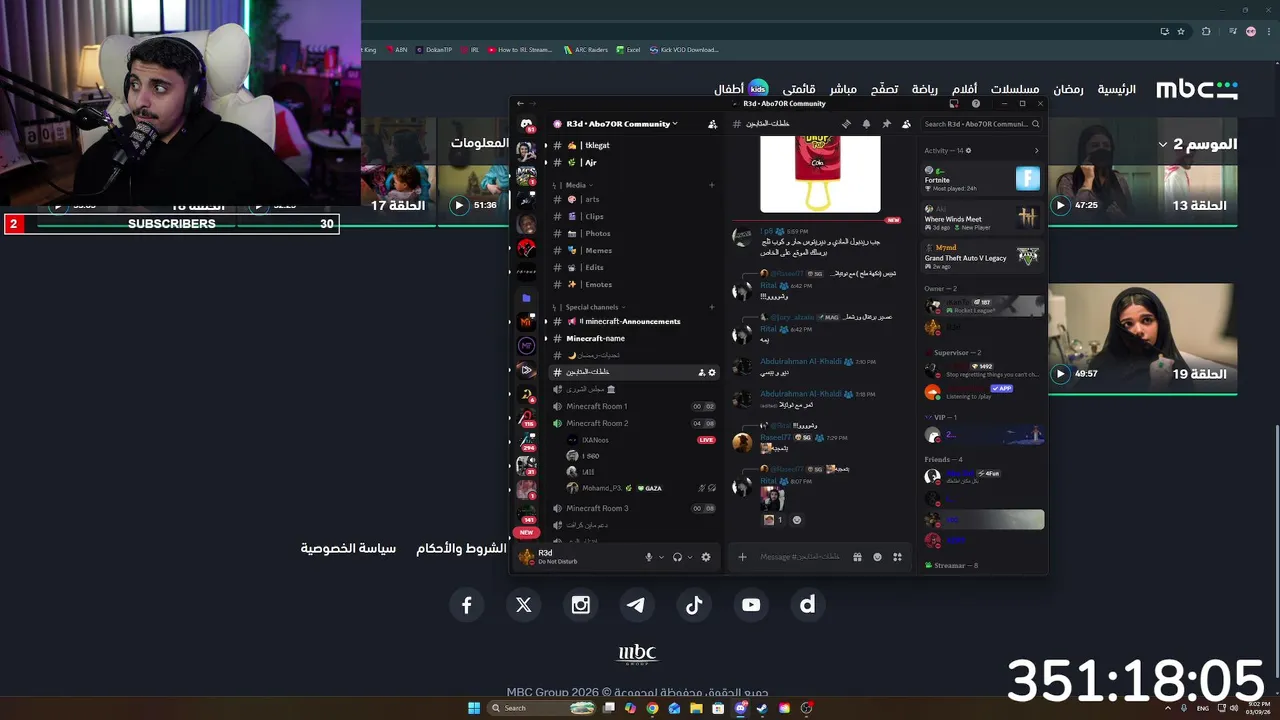Open YouTube icon in MBC footer

click(750, 604)
